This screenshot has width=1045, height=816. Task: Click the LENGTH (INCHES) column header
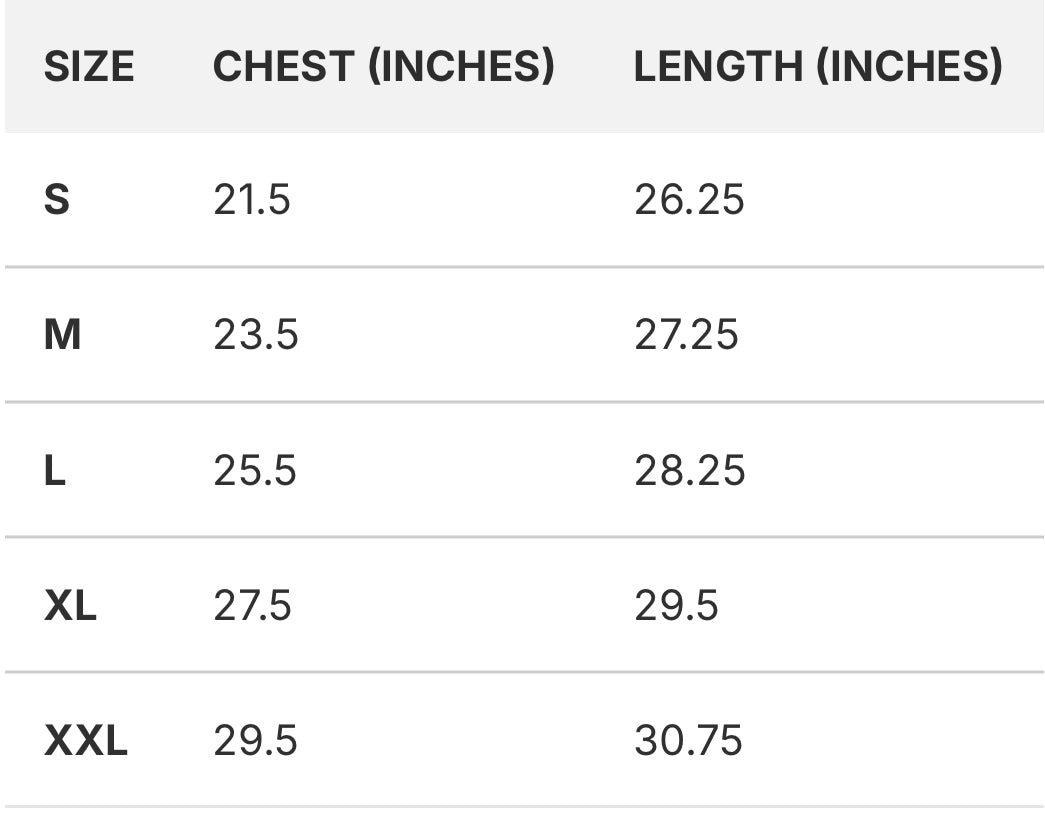(x=817, y=67)
